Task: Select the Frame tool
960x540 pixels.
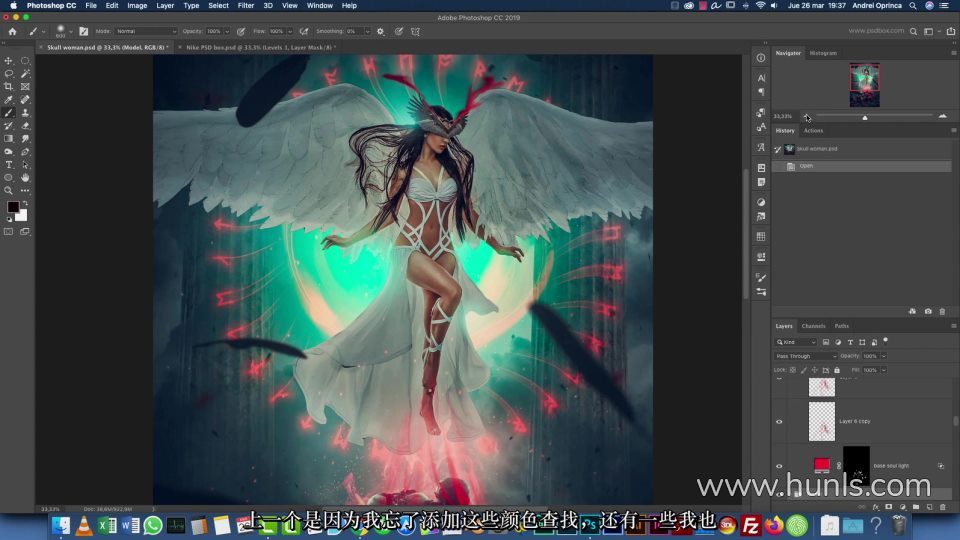Action: tap(25, 86)
